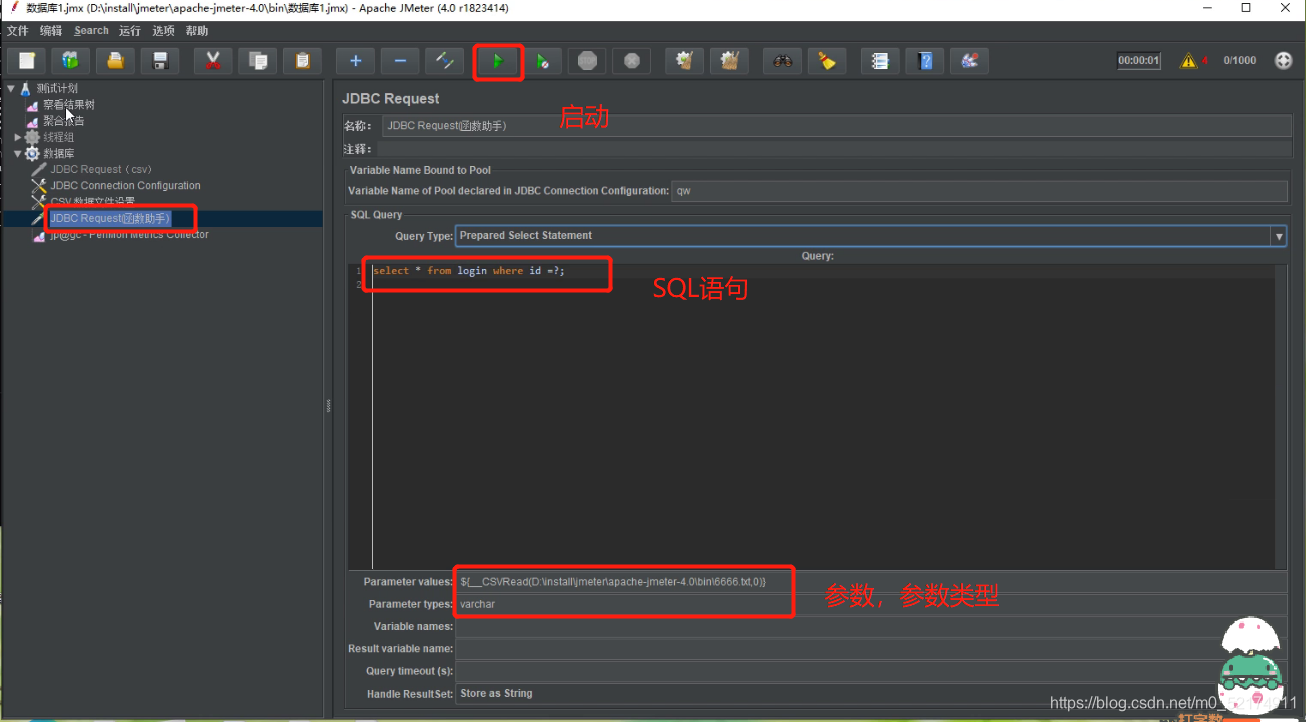The image size is (1306, 722).
Task: Reset search with the brush icon
Action: [x=826, y=61]
